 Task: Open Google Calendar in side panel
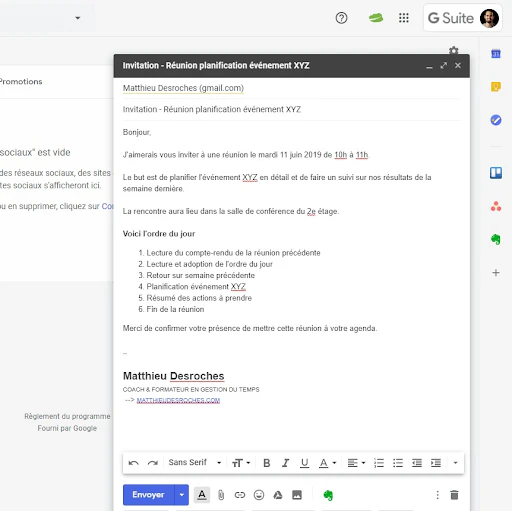tap(496, 53)
